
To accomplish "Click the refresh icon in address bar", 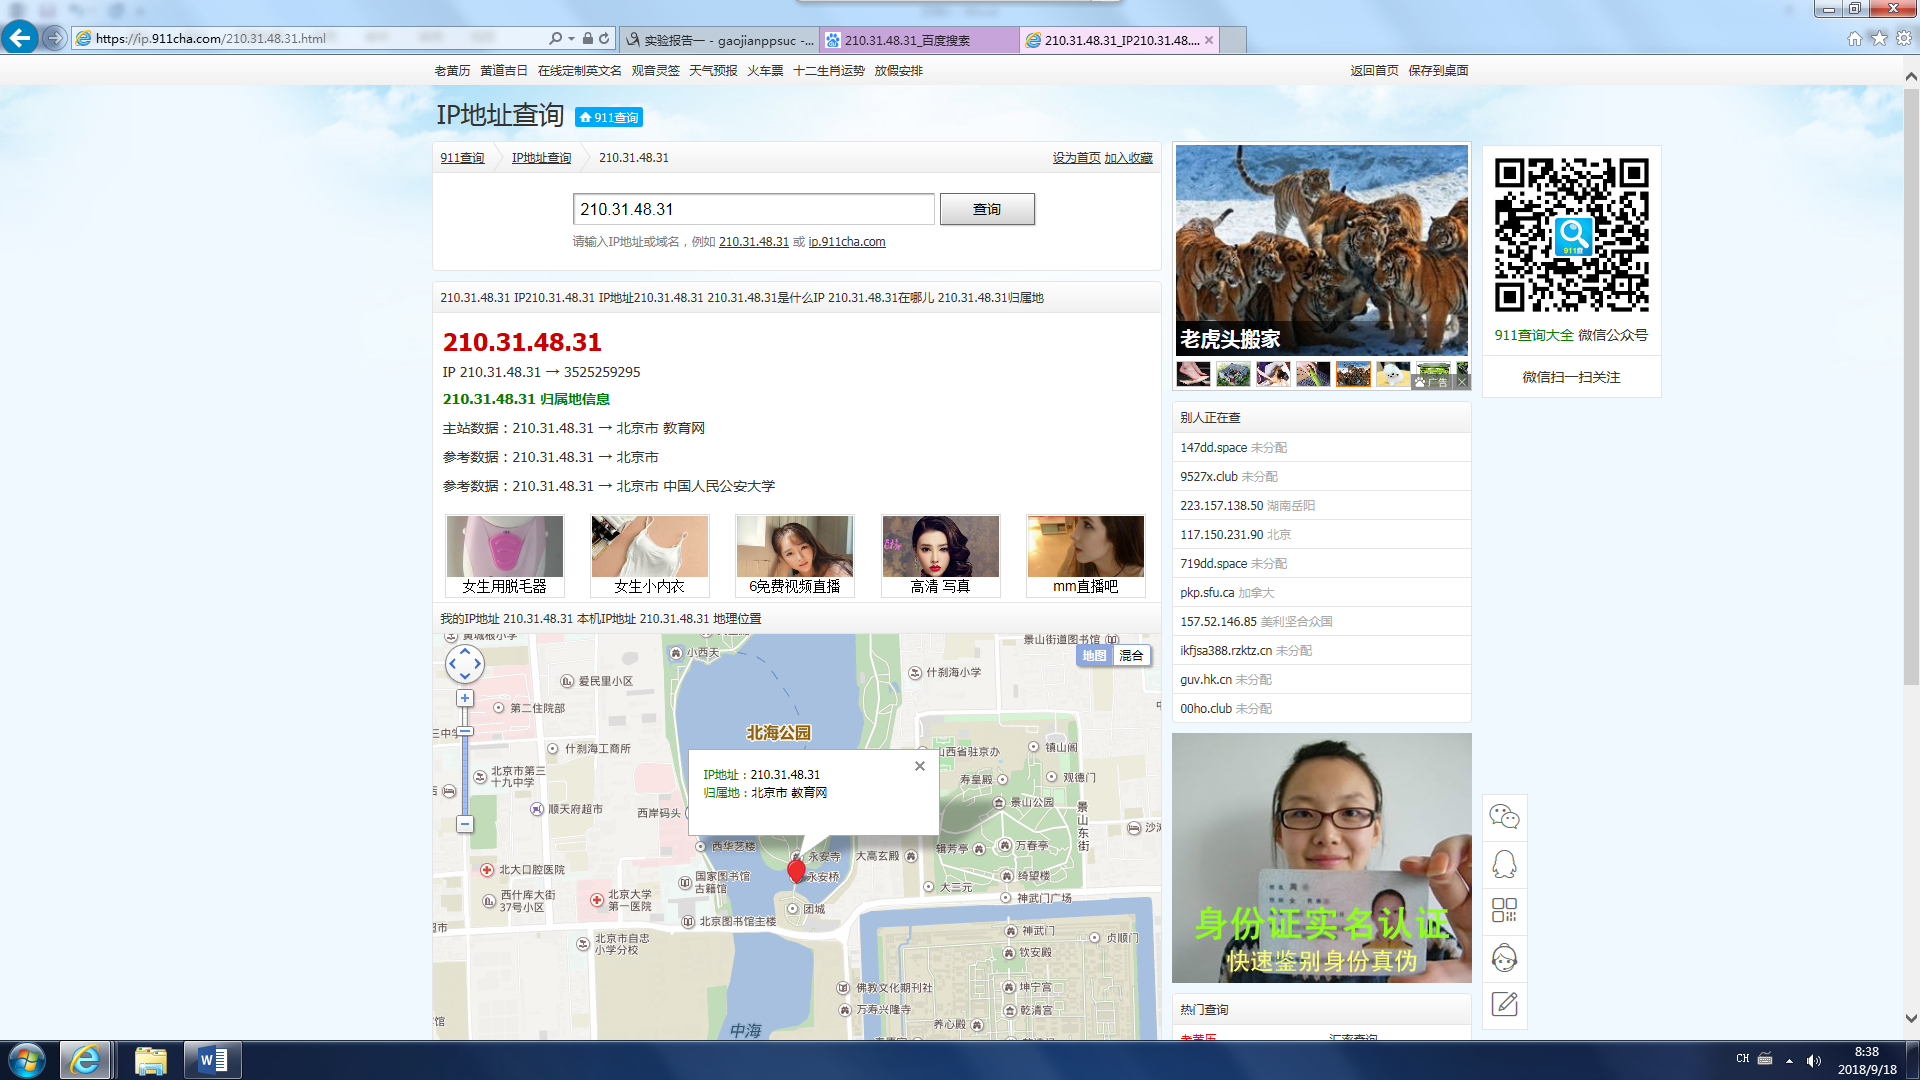I will tap(604, 38).
